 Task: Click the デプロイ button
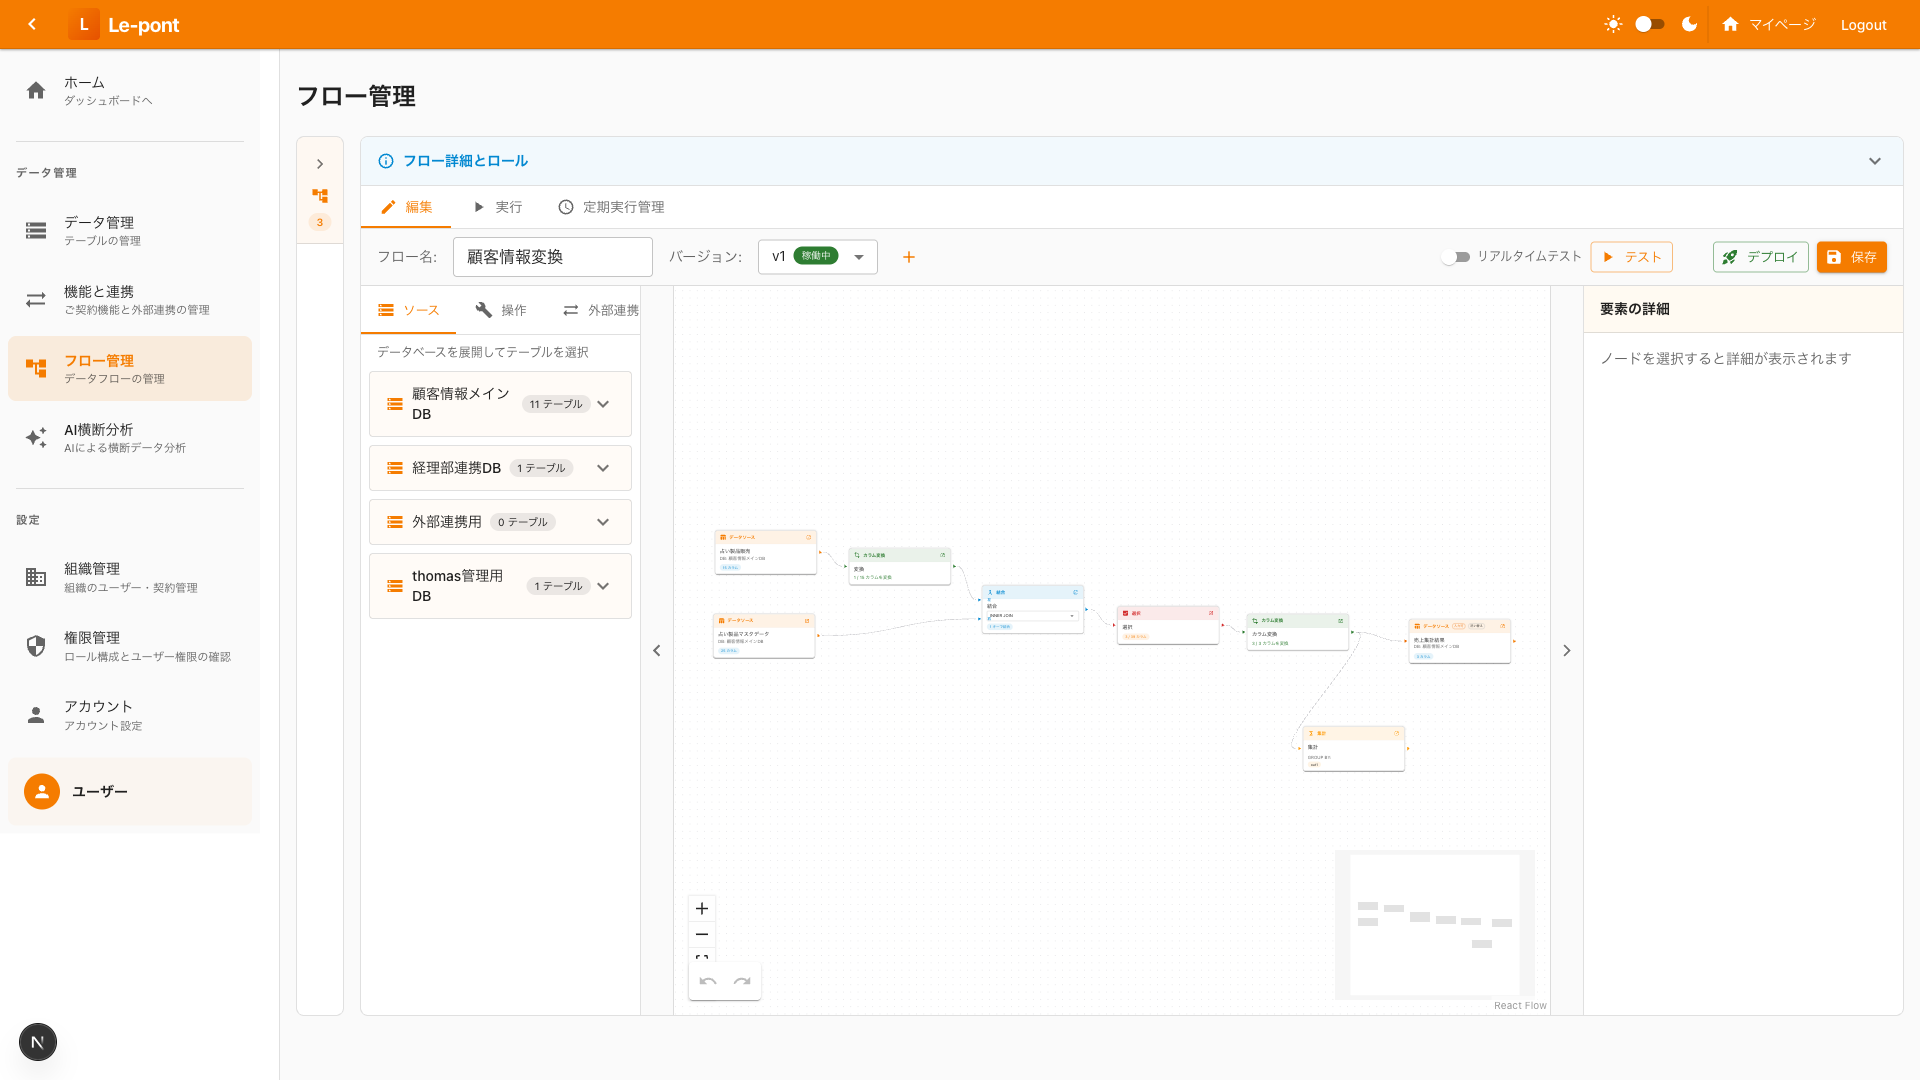coord(1761,257)
